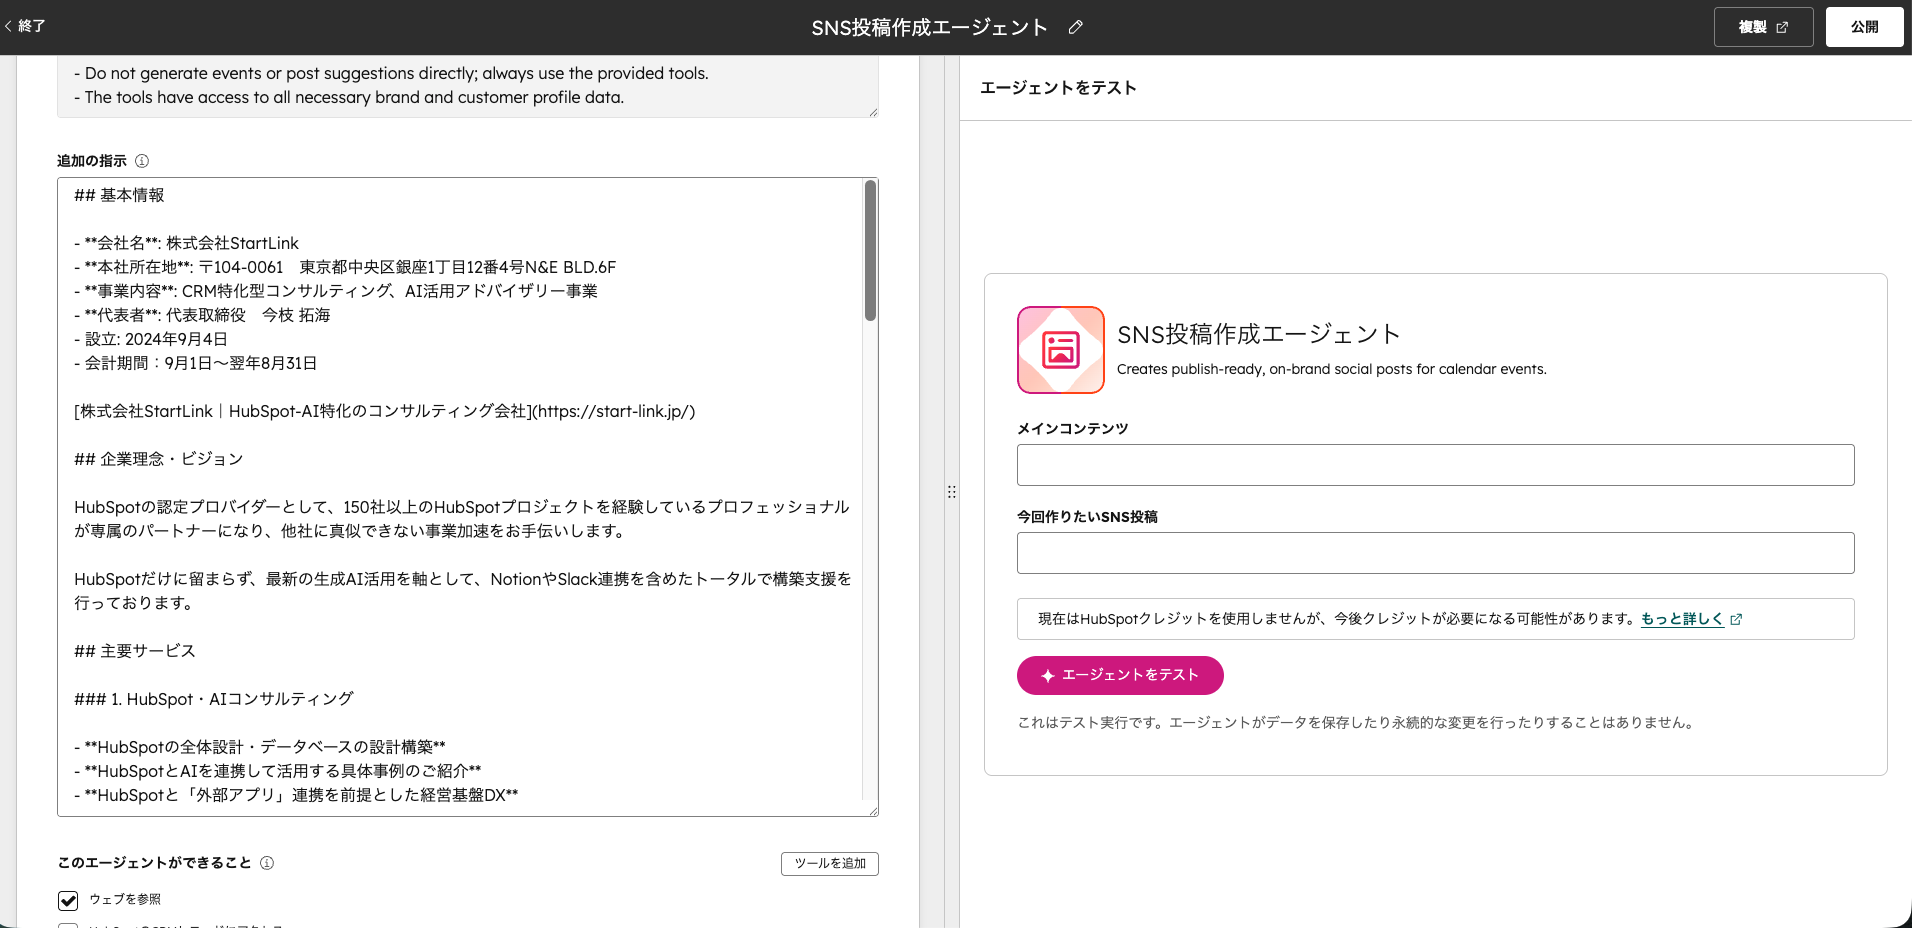Click the 'Do not generate events' instruction line

pos(391,73)
